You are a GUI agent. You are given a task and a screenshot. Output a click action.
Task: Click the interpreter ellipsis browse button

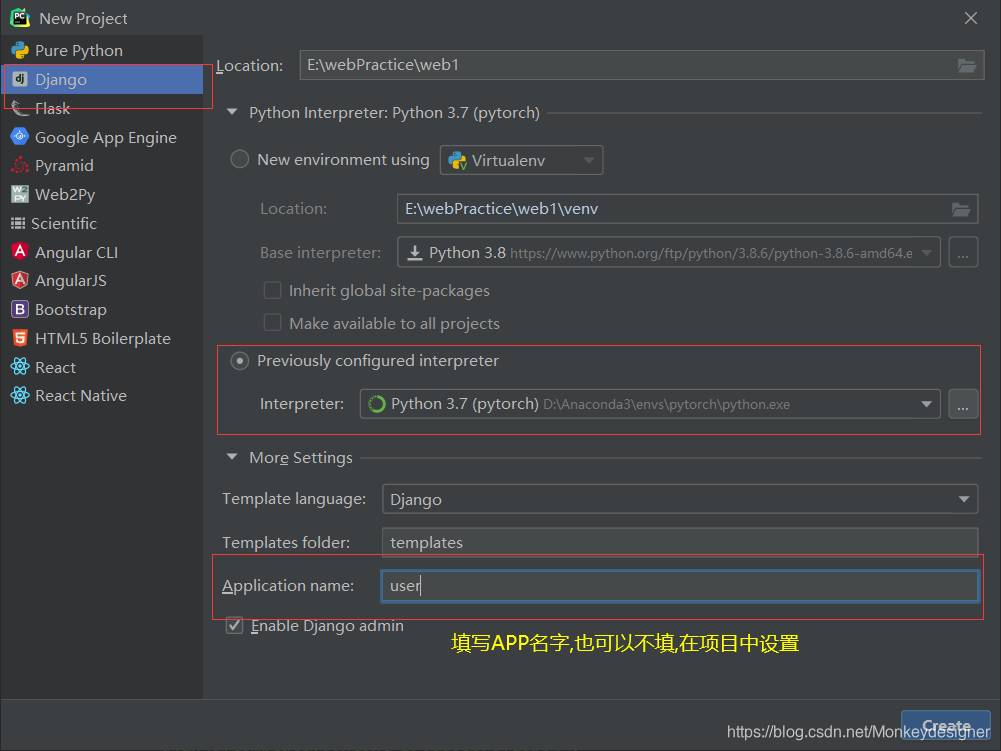[x=963, y=404]
